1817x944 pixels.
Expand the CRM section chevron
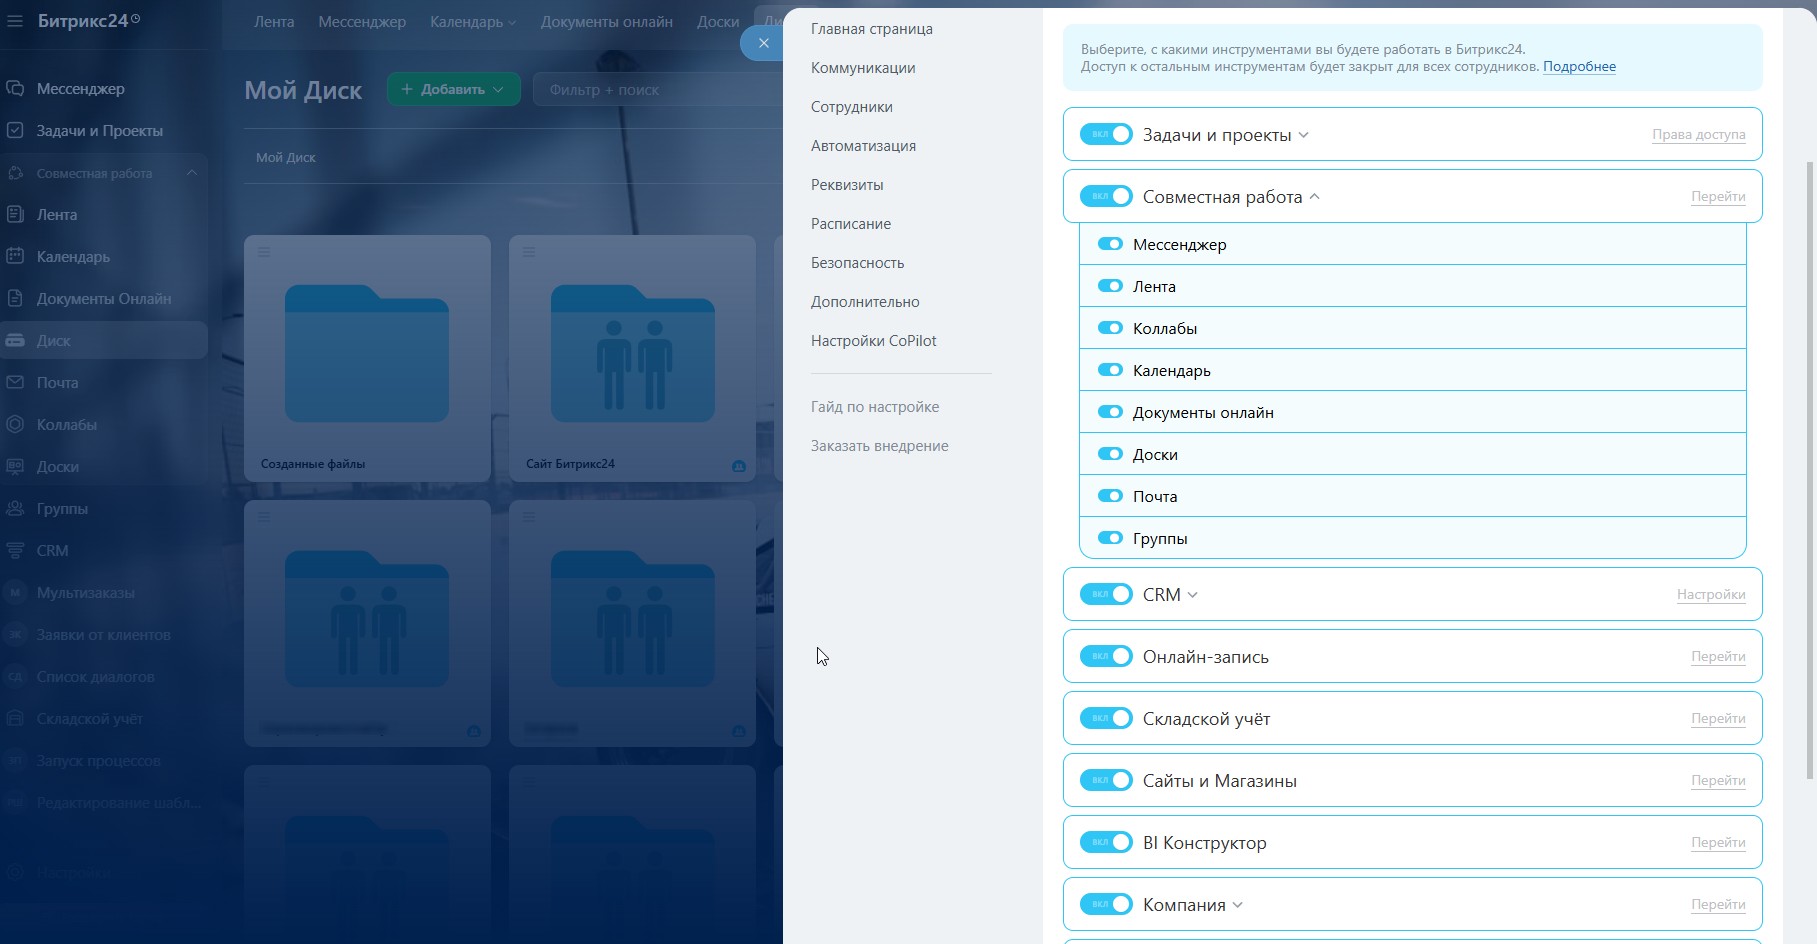pyautogui.click(x=1192, y=595)
